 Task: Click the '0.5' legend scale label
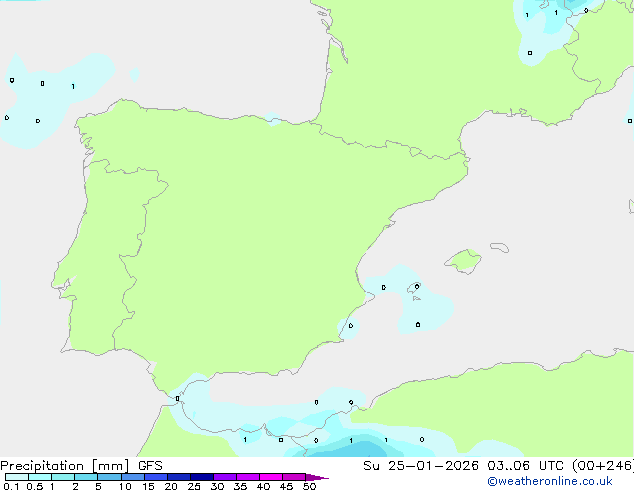[34, 486]
